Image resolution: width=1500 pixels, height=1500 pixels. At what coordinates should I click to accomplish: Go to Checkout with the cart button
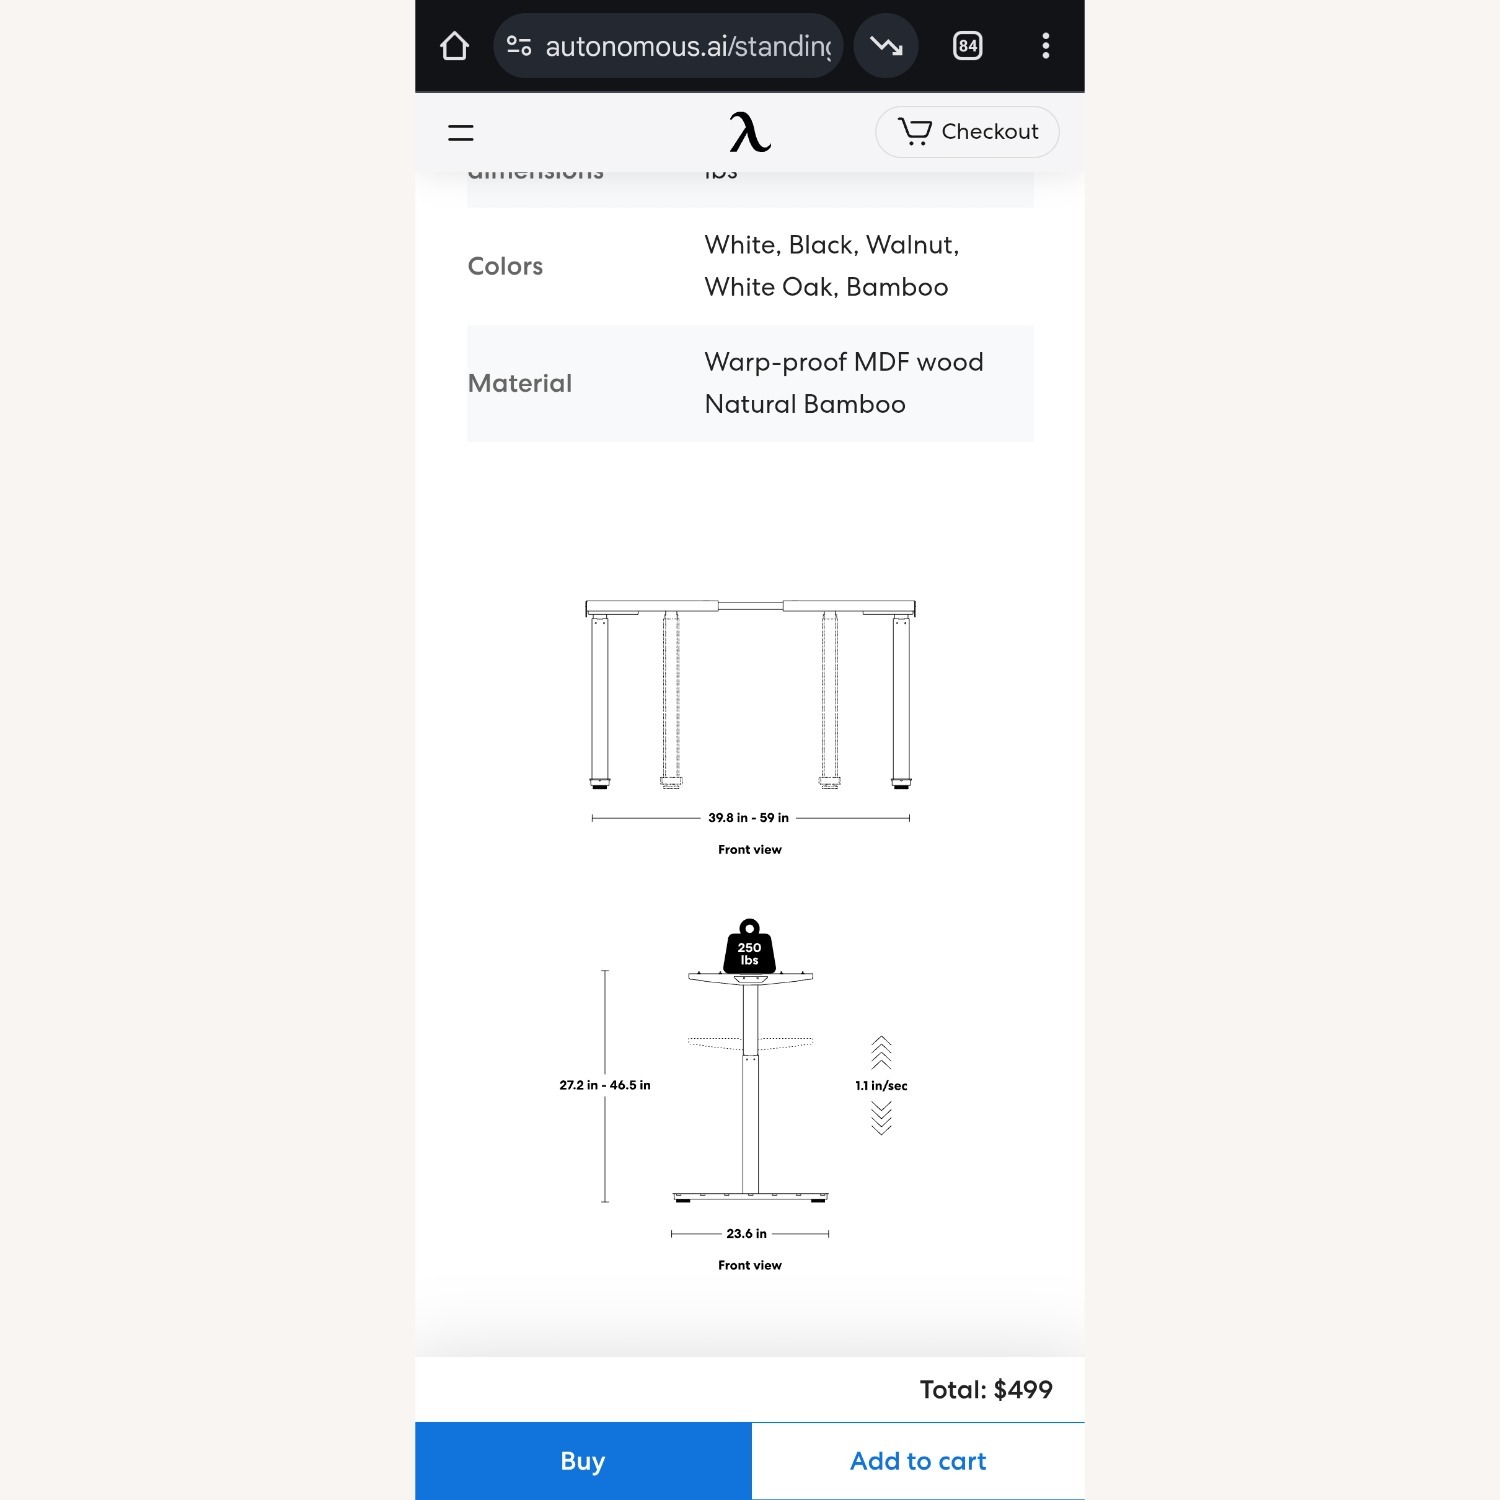(x=967, y=132)
